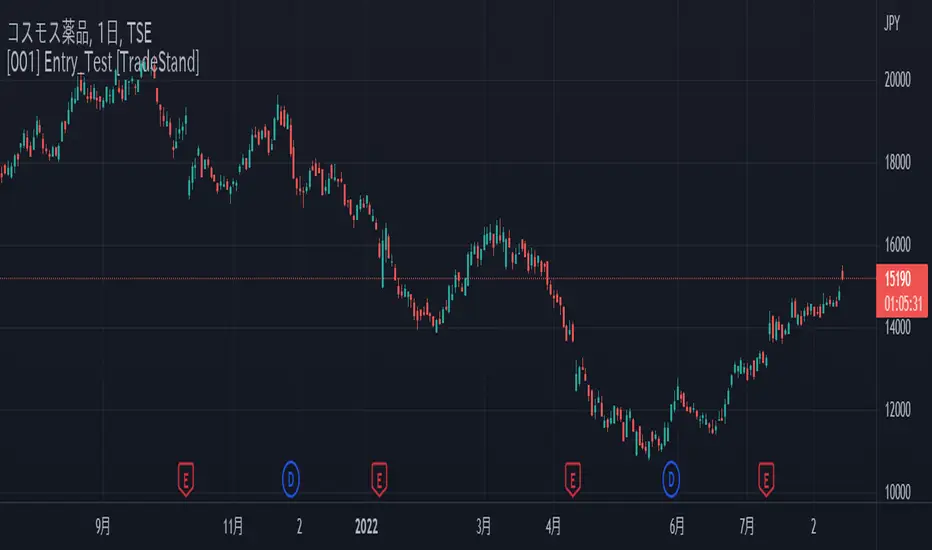Click the 6月 time axis label
Image resolution: width=932 pixels, height=550 pixels.
tap(676, 526)
